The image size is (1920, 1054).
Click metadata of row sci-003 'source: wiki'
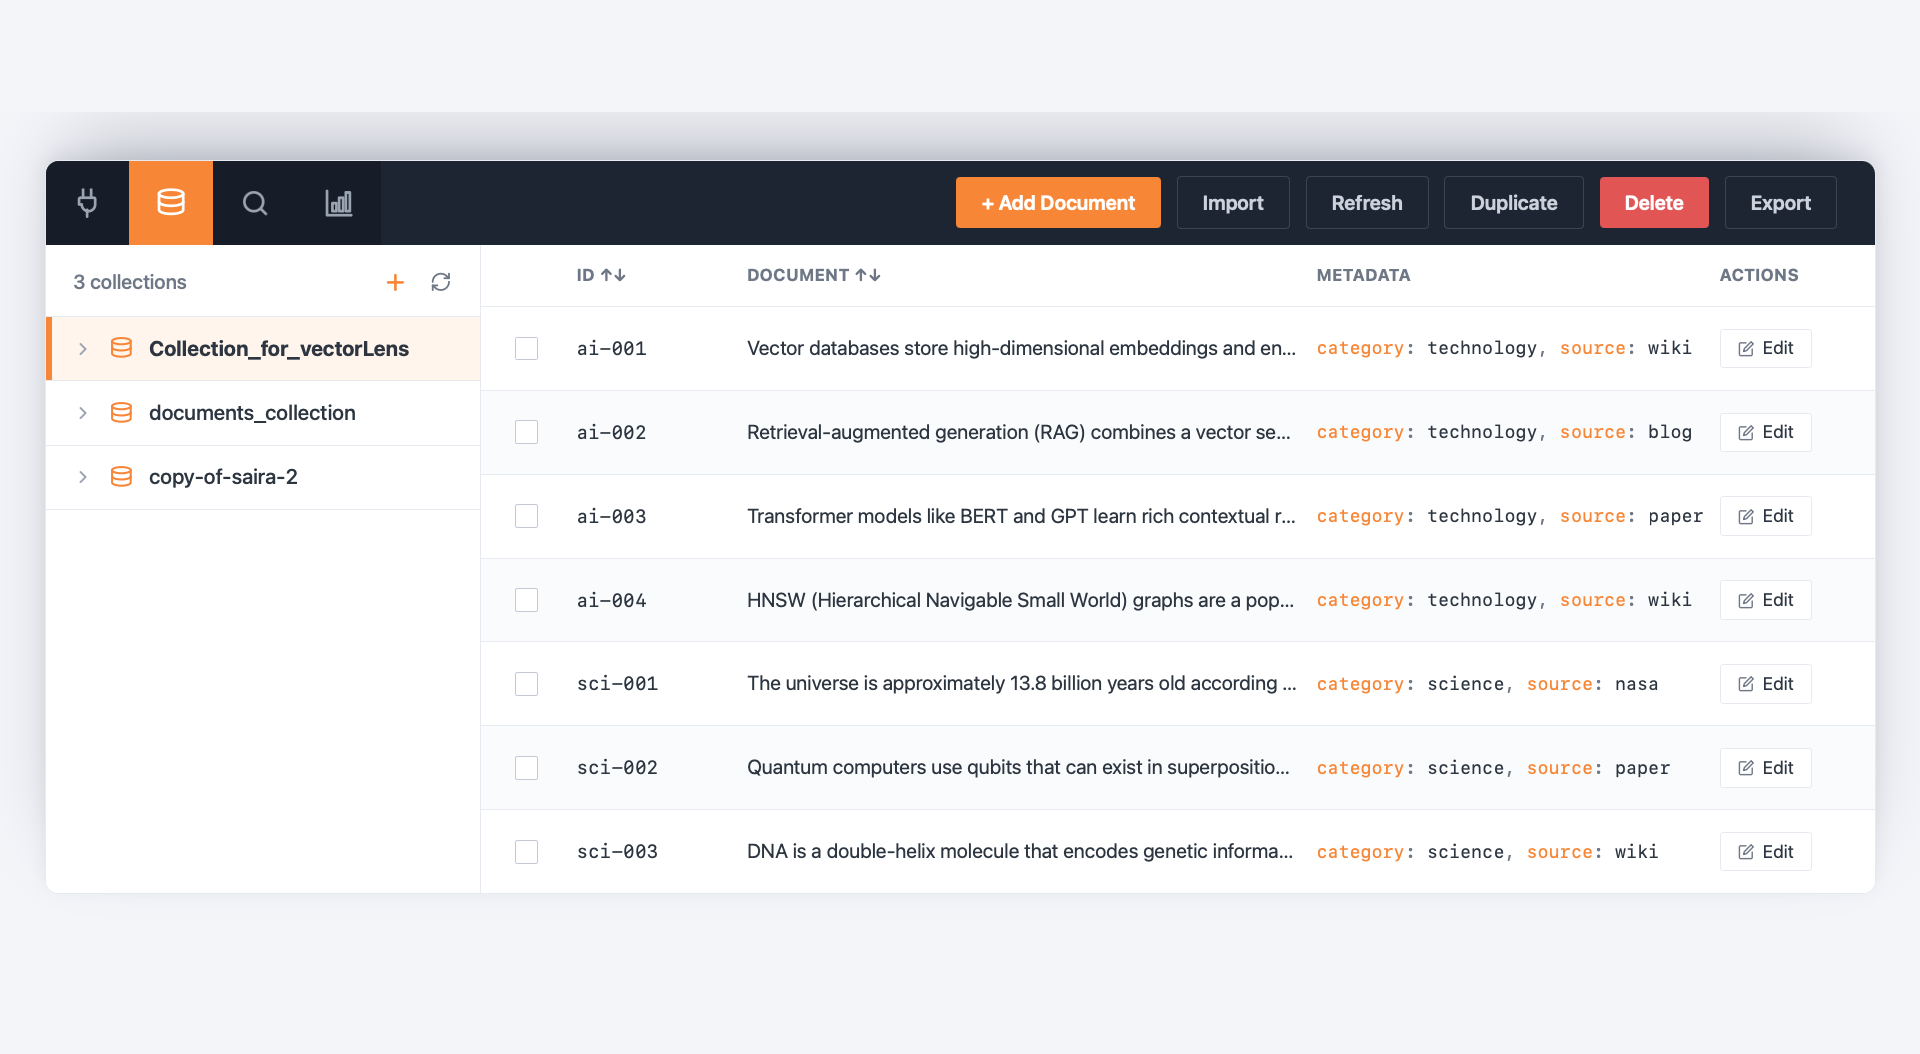[x=1593, y=852]
